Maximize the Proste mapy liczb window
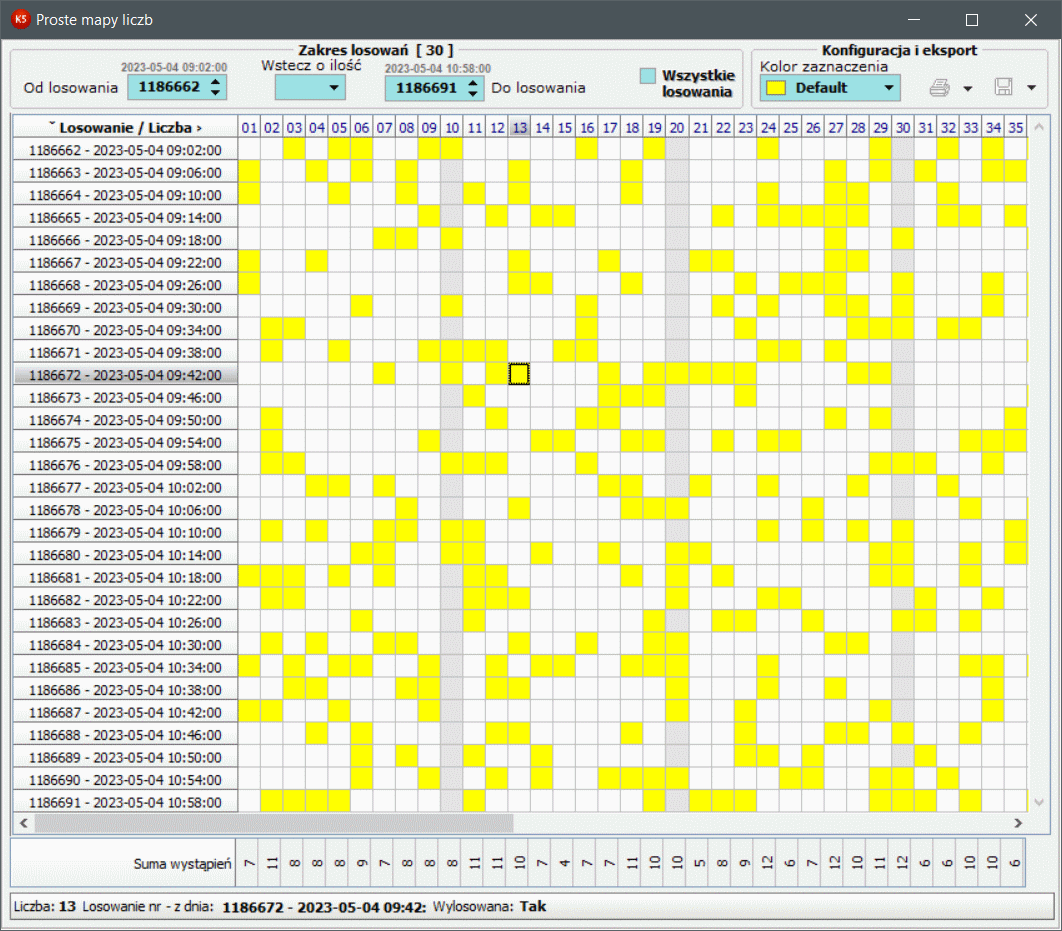1062x931 pixels. [x=971, y=20]
